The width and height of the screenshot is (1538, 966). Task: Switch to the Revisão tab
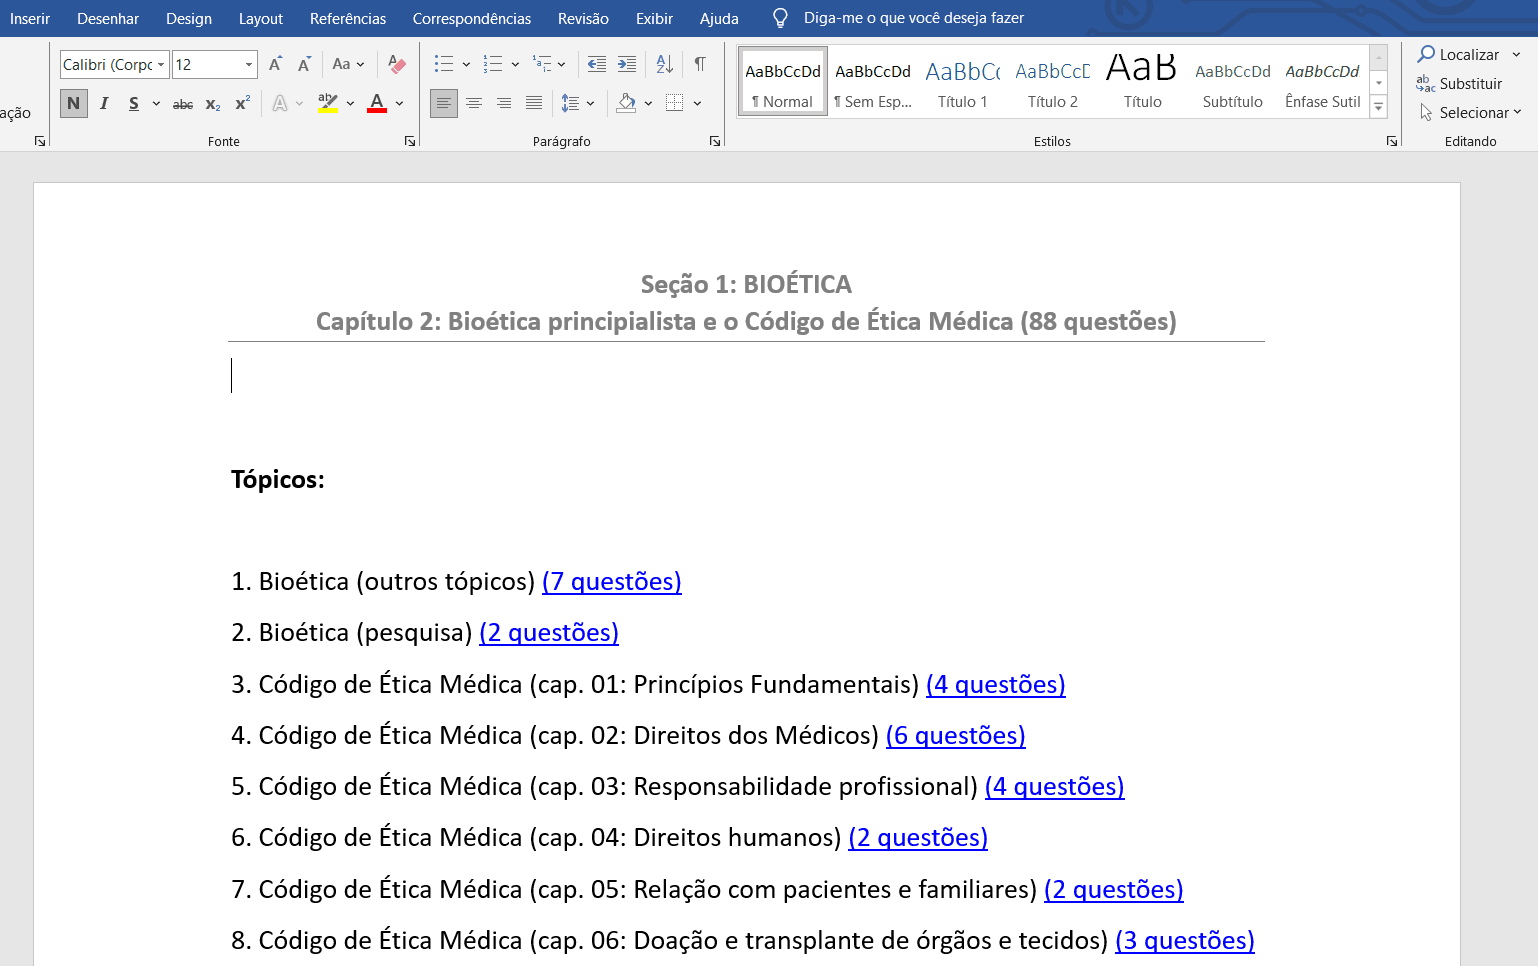click(x=583, y=18)
